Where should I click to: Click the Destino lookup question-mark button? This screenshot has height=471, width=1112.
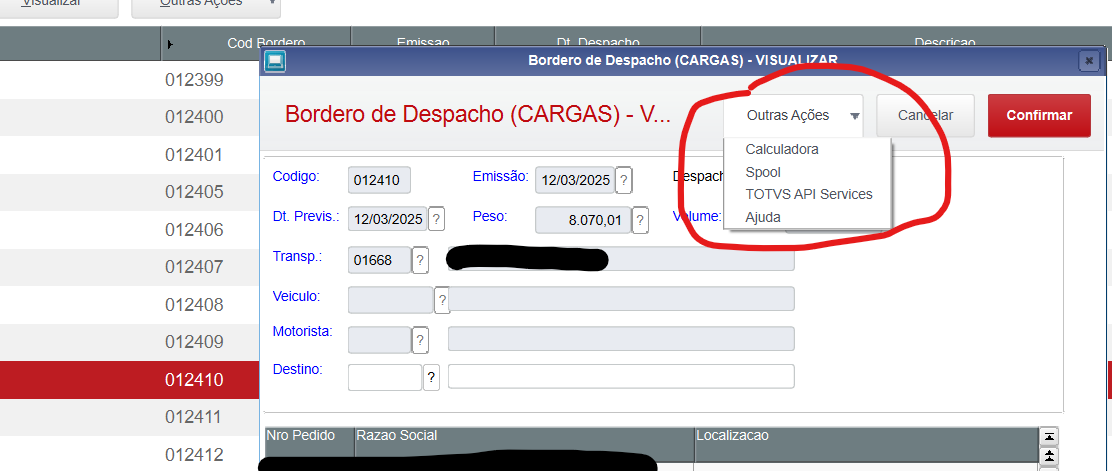pos(431,377)
